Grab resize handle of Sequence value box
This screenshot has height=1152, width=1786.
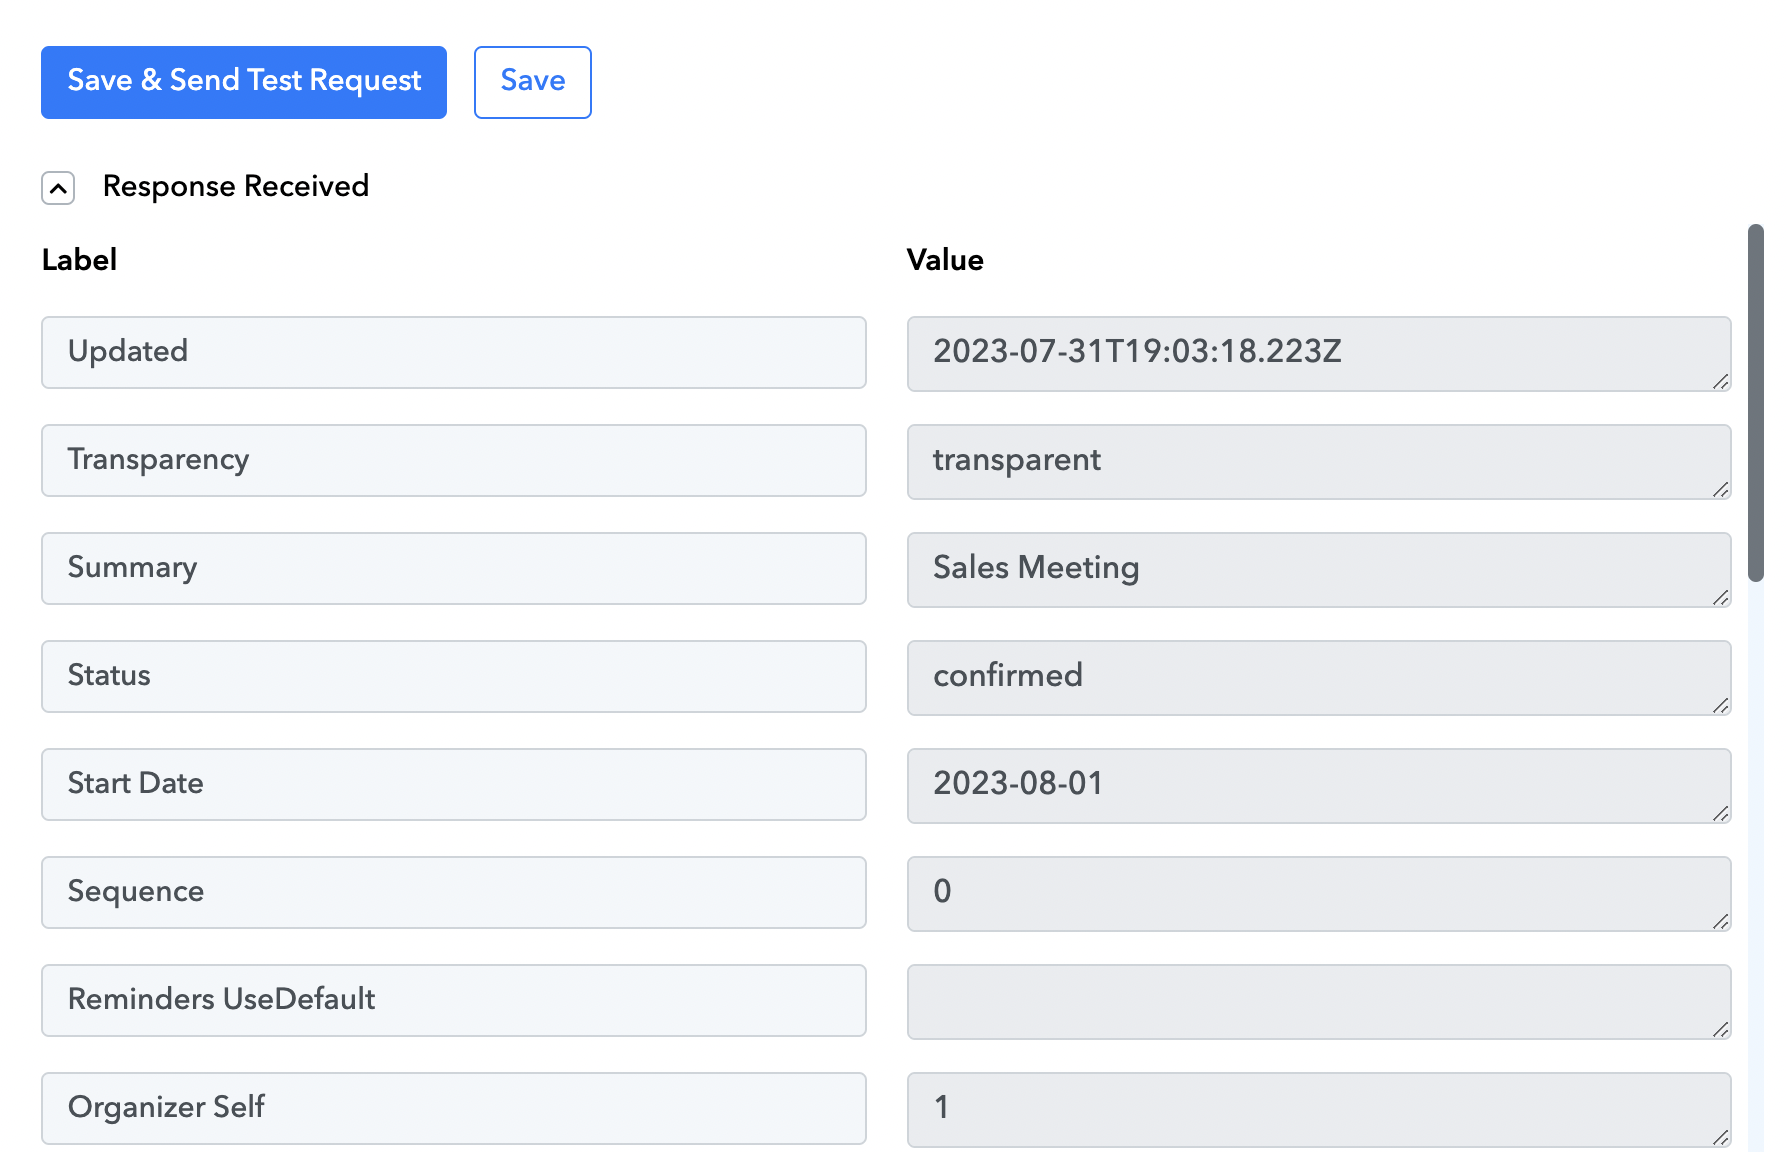1721,921
